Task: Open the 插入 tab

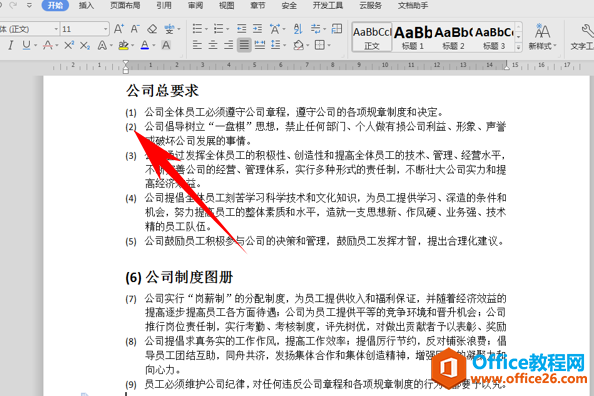Action: (86, 5)
